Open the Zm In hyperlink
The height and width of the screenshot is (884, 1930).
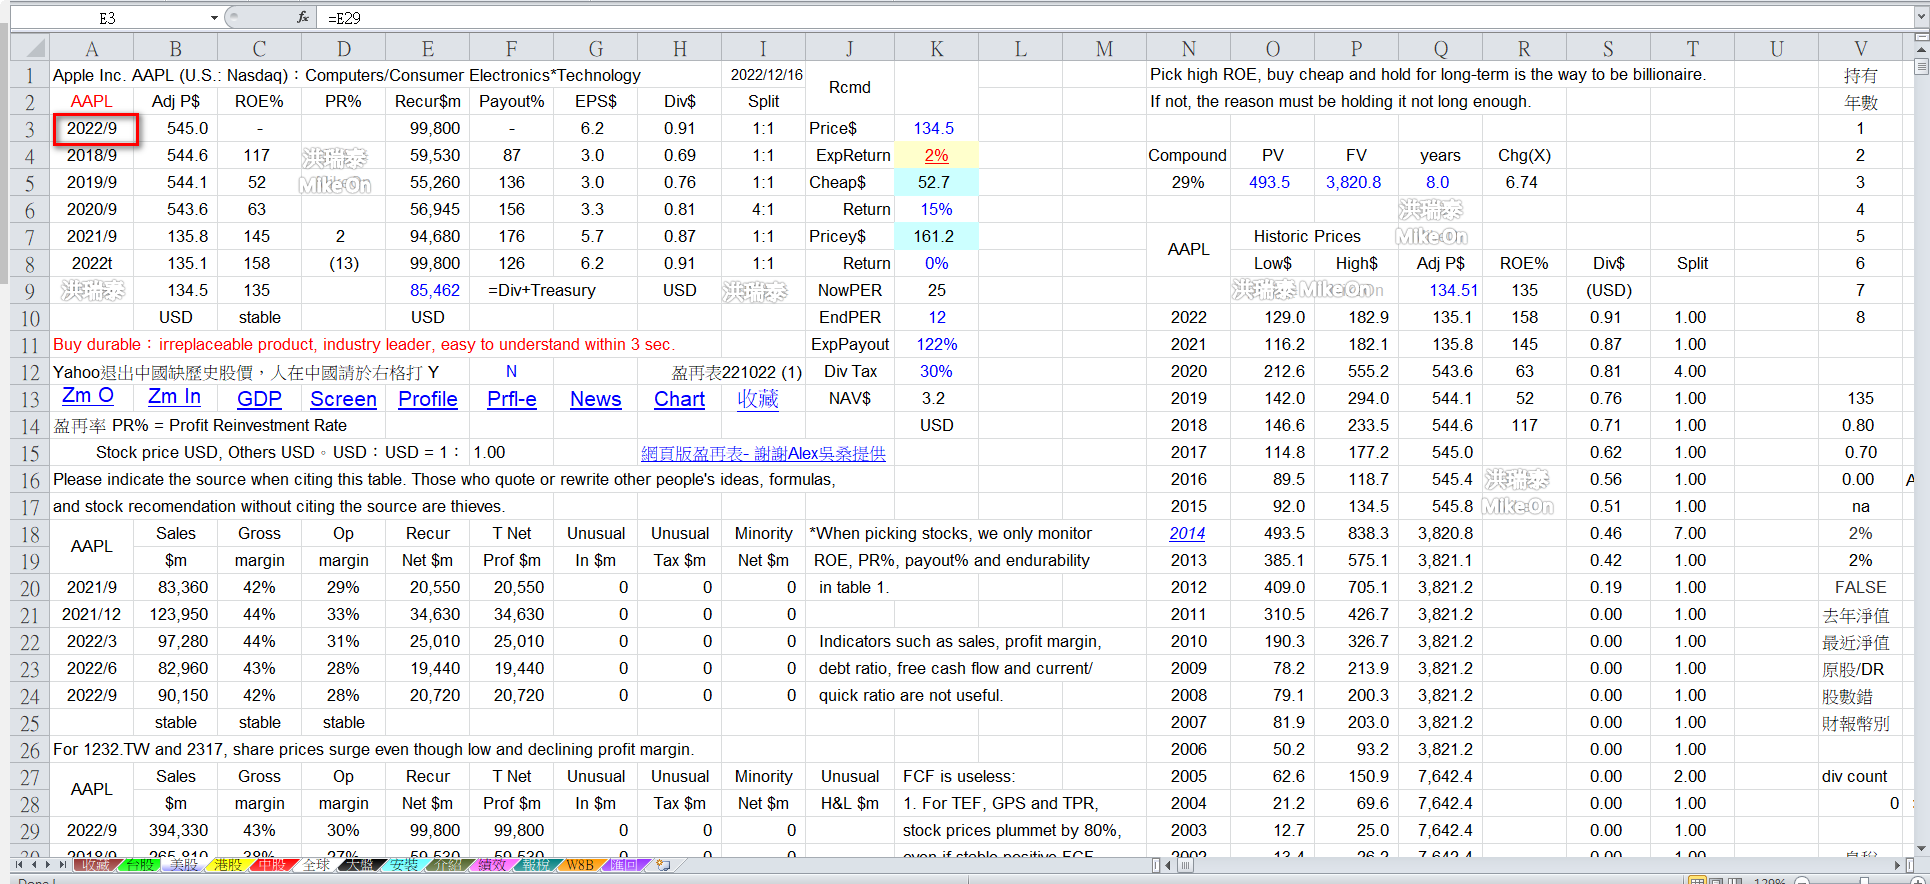pos(175,396)
